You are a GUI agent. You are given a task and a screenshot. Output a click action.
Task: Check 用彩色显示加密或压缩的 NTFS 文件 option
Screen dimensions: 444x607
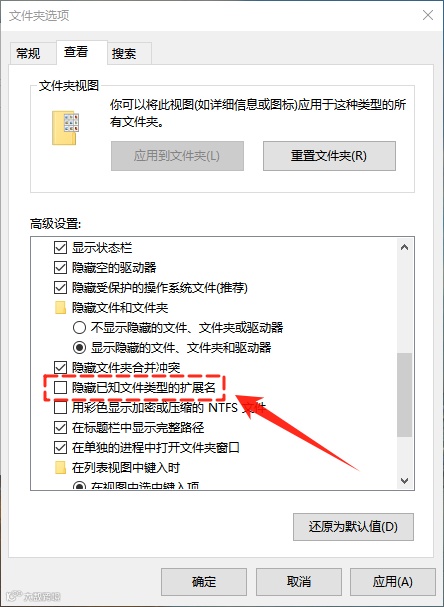[x=60, y=407]
